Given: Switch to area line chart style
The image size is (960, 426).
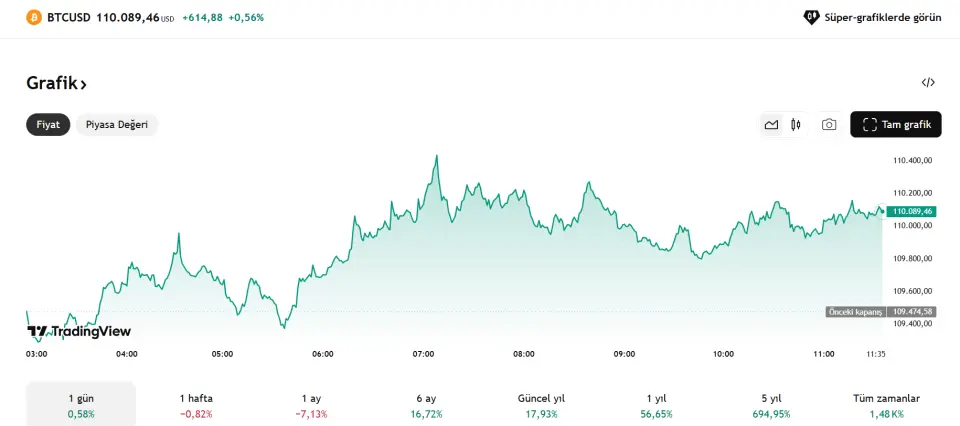Looking at the screenshot, I should click(x=771, y=125).
